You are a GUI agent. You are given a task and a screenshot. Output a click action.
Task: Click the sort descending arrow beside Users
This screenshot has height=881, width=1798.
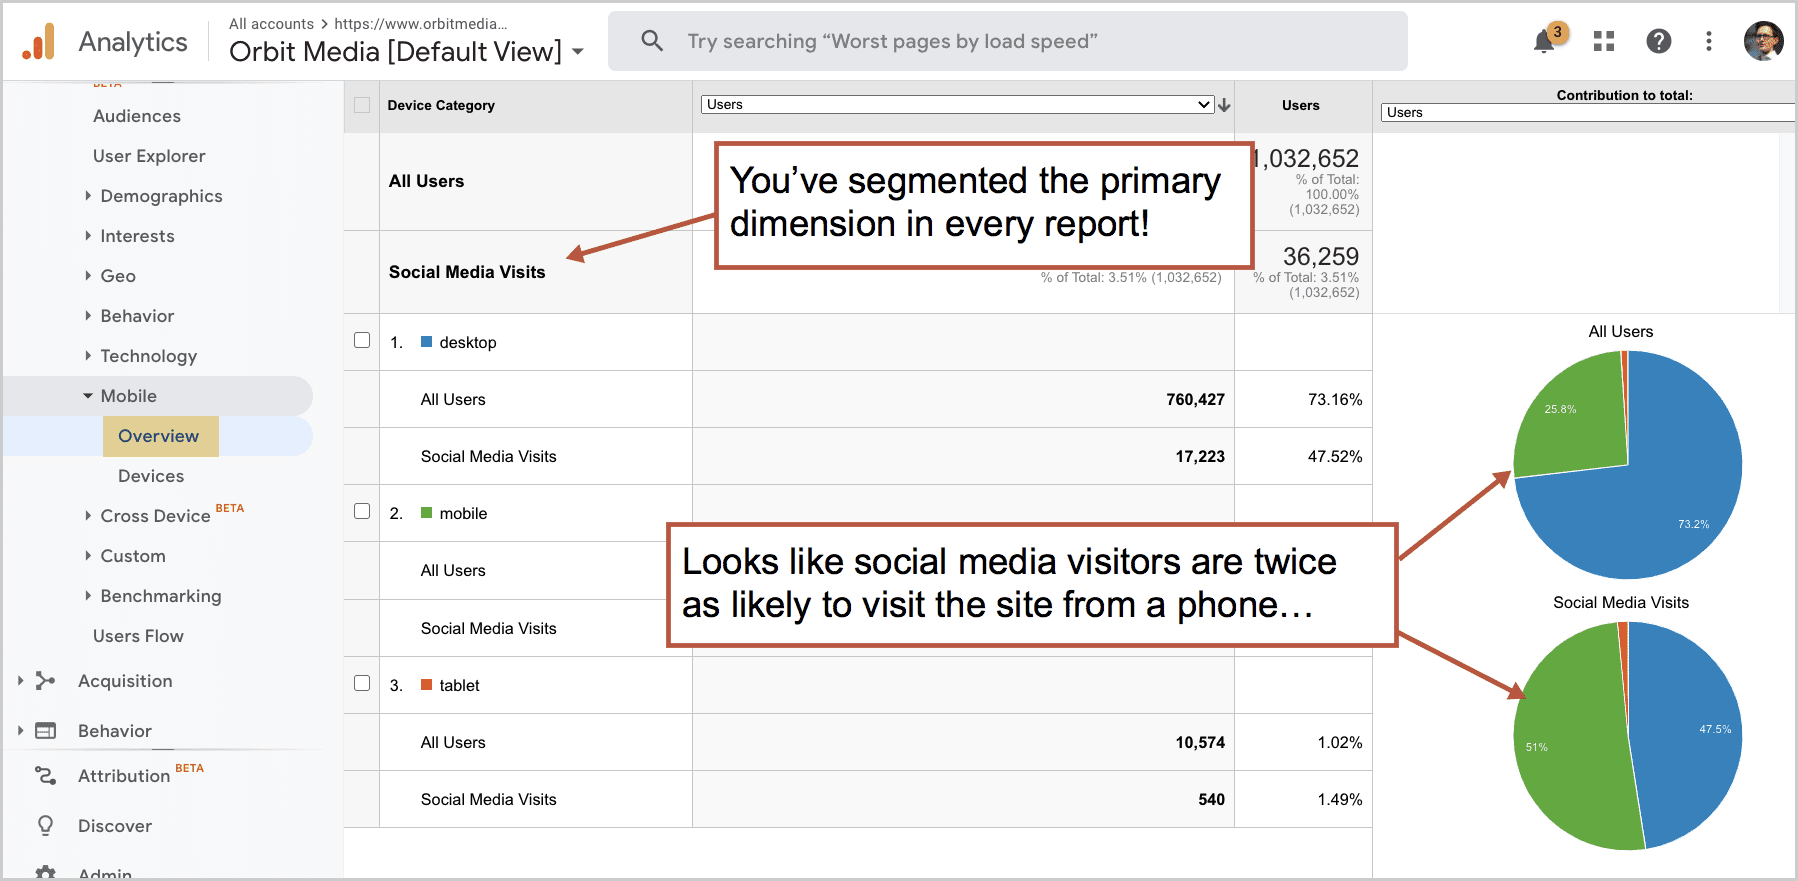(1224, 105)
